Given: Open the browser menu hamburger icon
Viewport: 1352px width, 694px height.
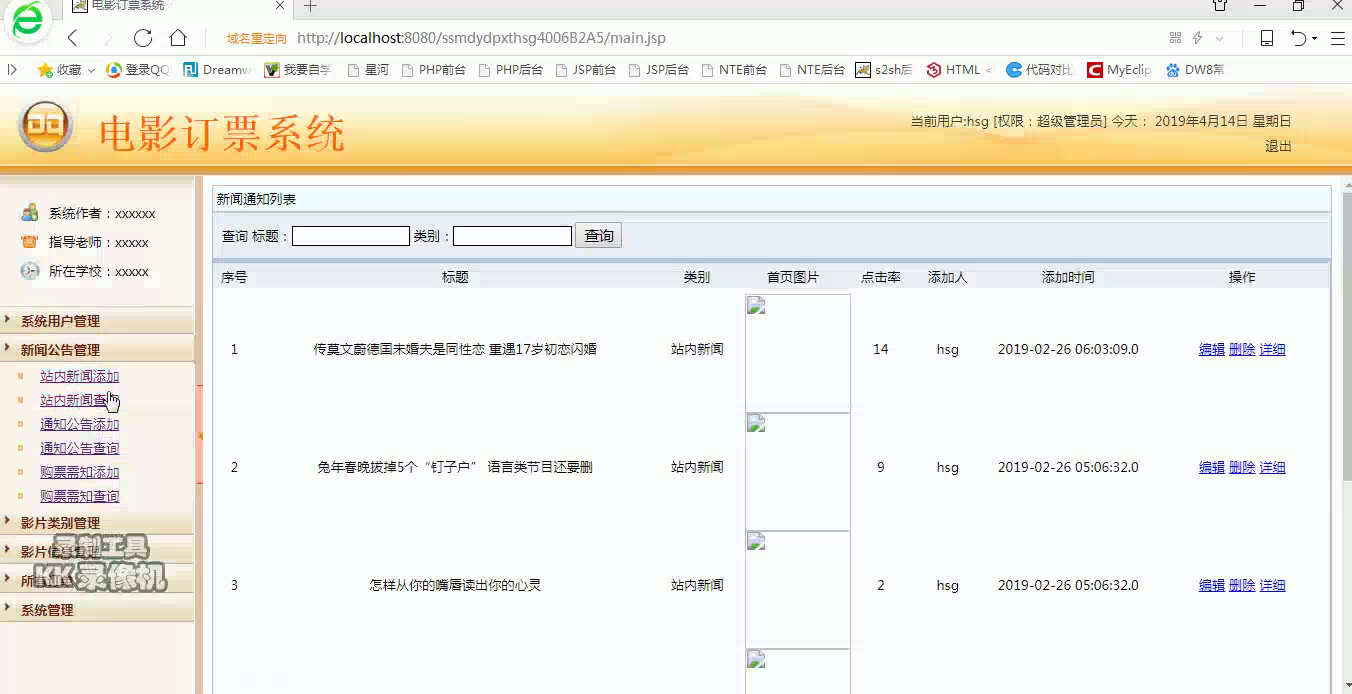Looking at the screenshot, I should click(1337, 38).
